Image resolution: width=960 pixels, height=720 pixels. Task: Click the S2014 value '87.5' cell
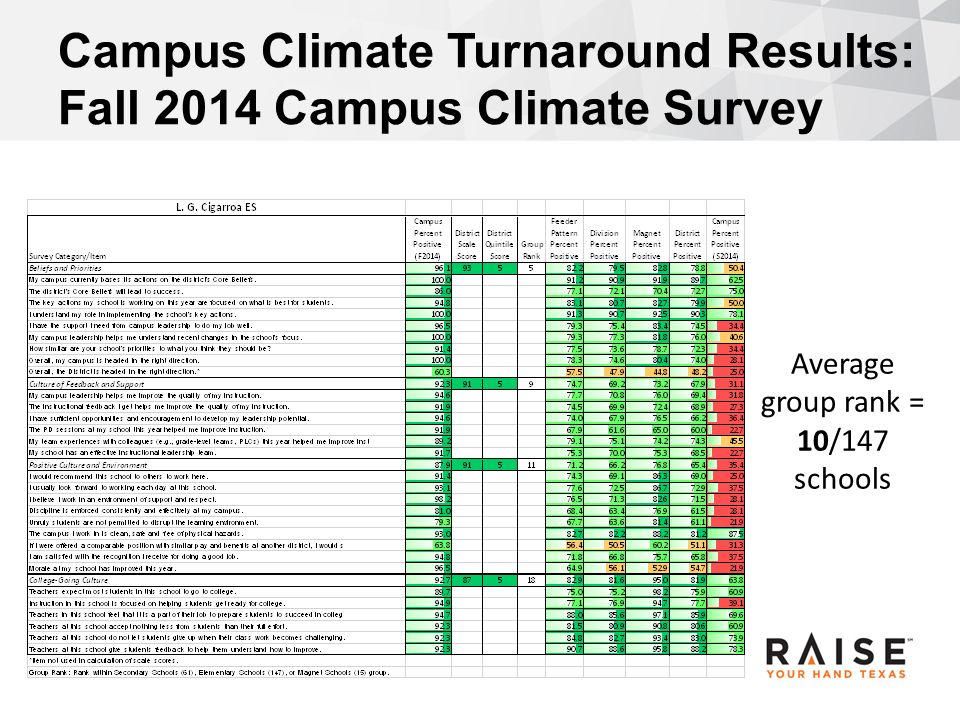(x=726, y=534)
